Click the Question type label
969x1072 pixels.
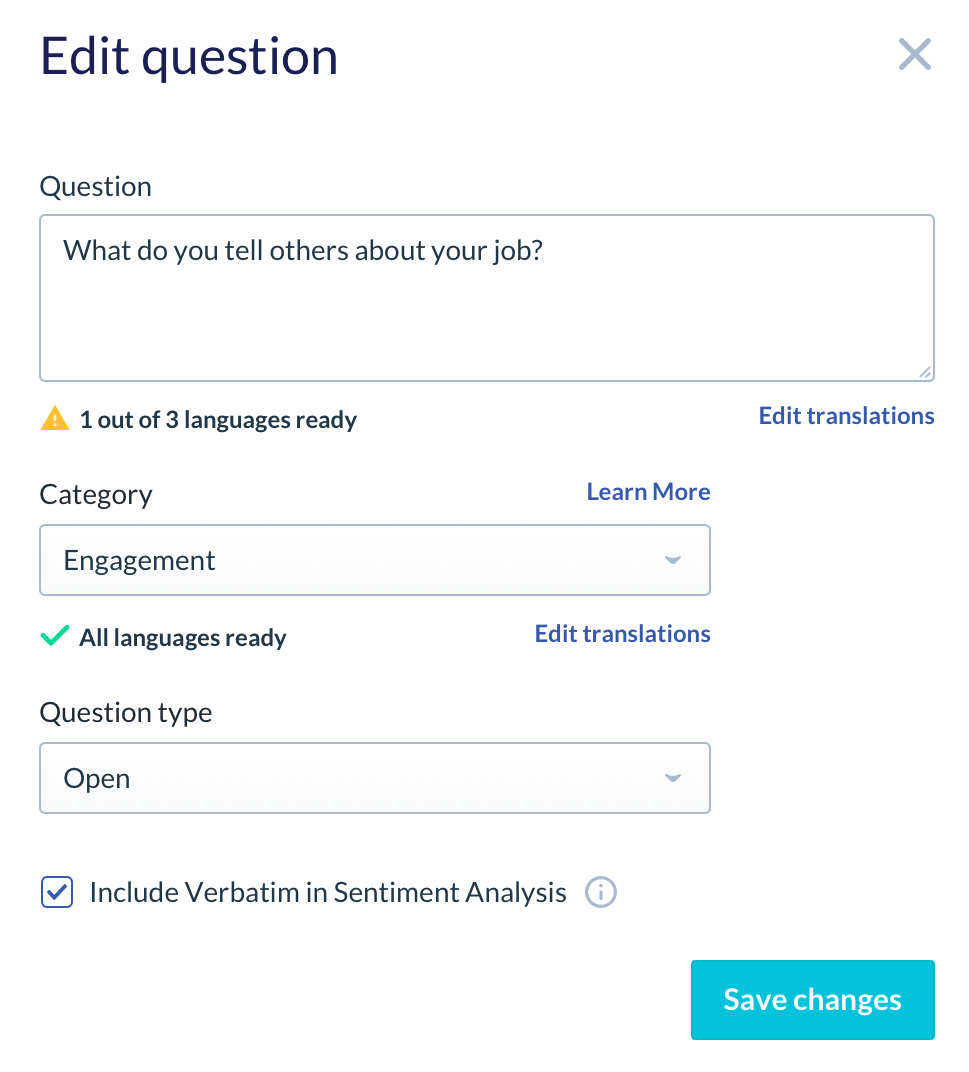[x=126, y=713]
